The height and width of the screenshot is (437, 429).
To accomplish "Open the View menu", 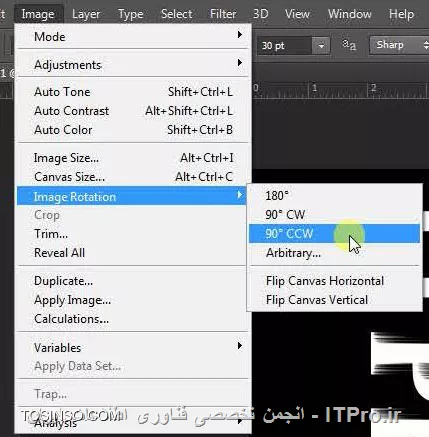I will point(297,14).
